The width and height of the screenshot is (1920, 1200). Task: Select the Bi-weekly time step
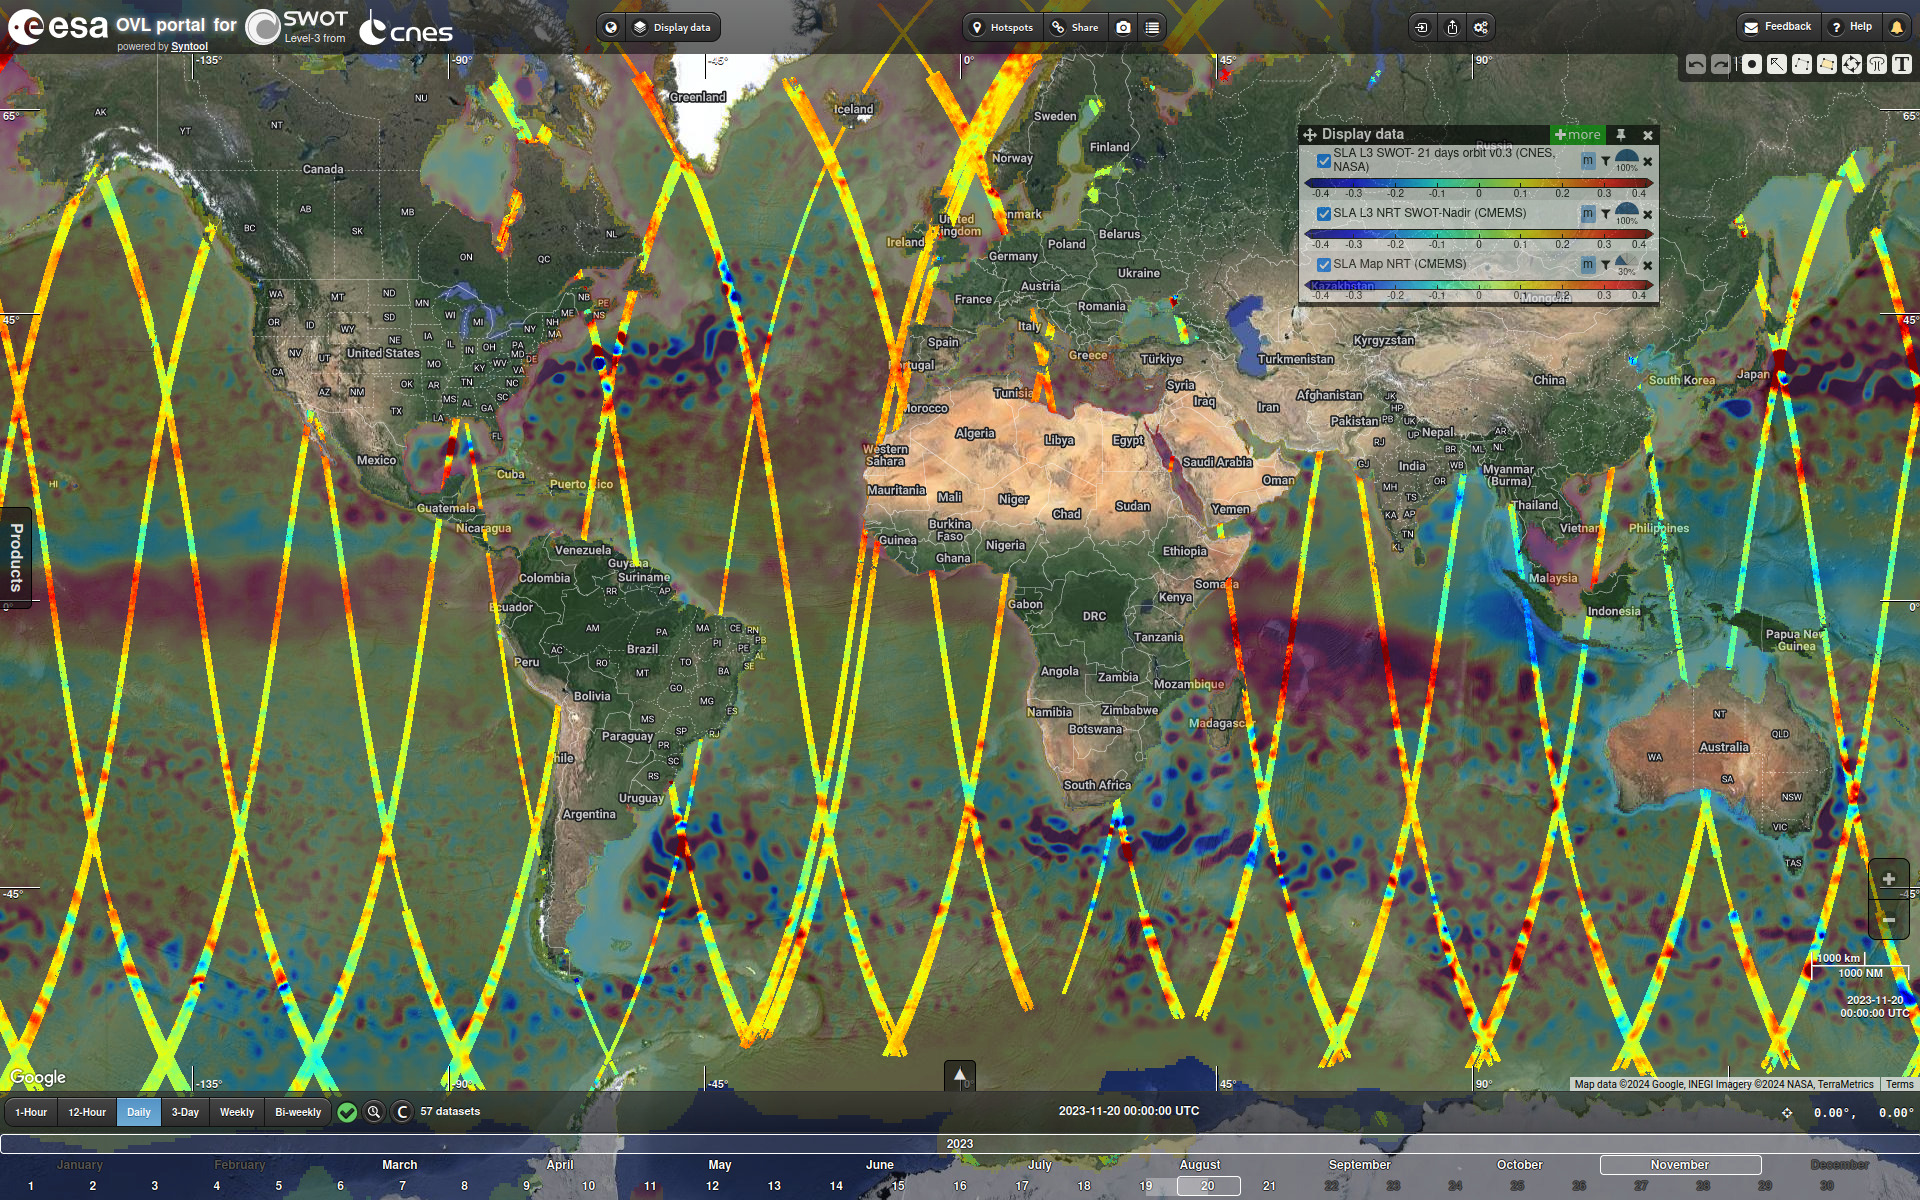(298, 1112)
